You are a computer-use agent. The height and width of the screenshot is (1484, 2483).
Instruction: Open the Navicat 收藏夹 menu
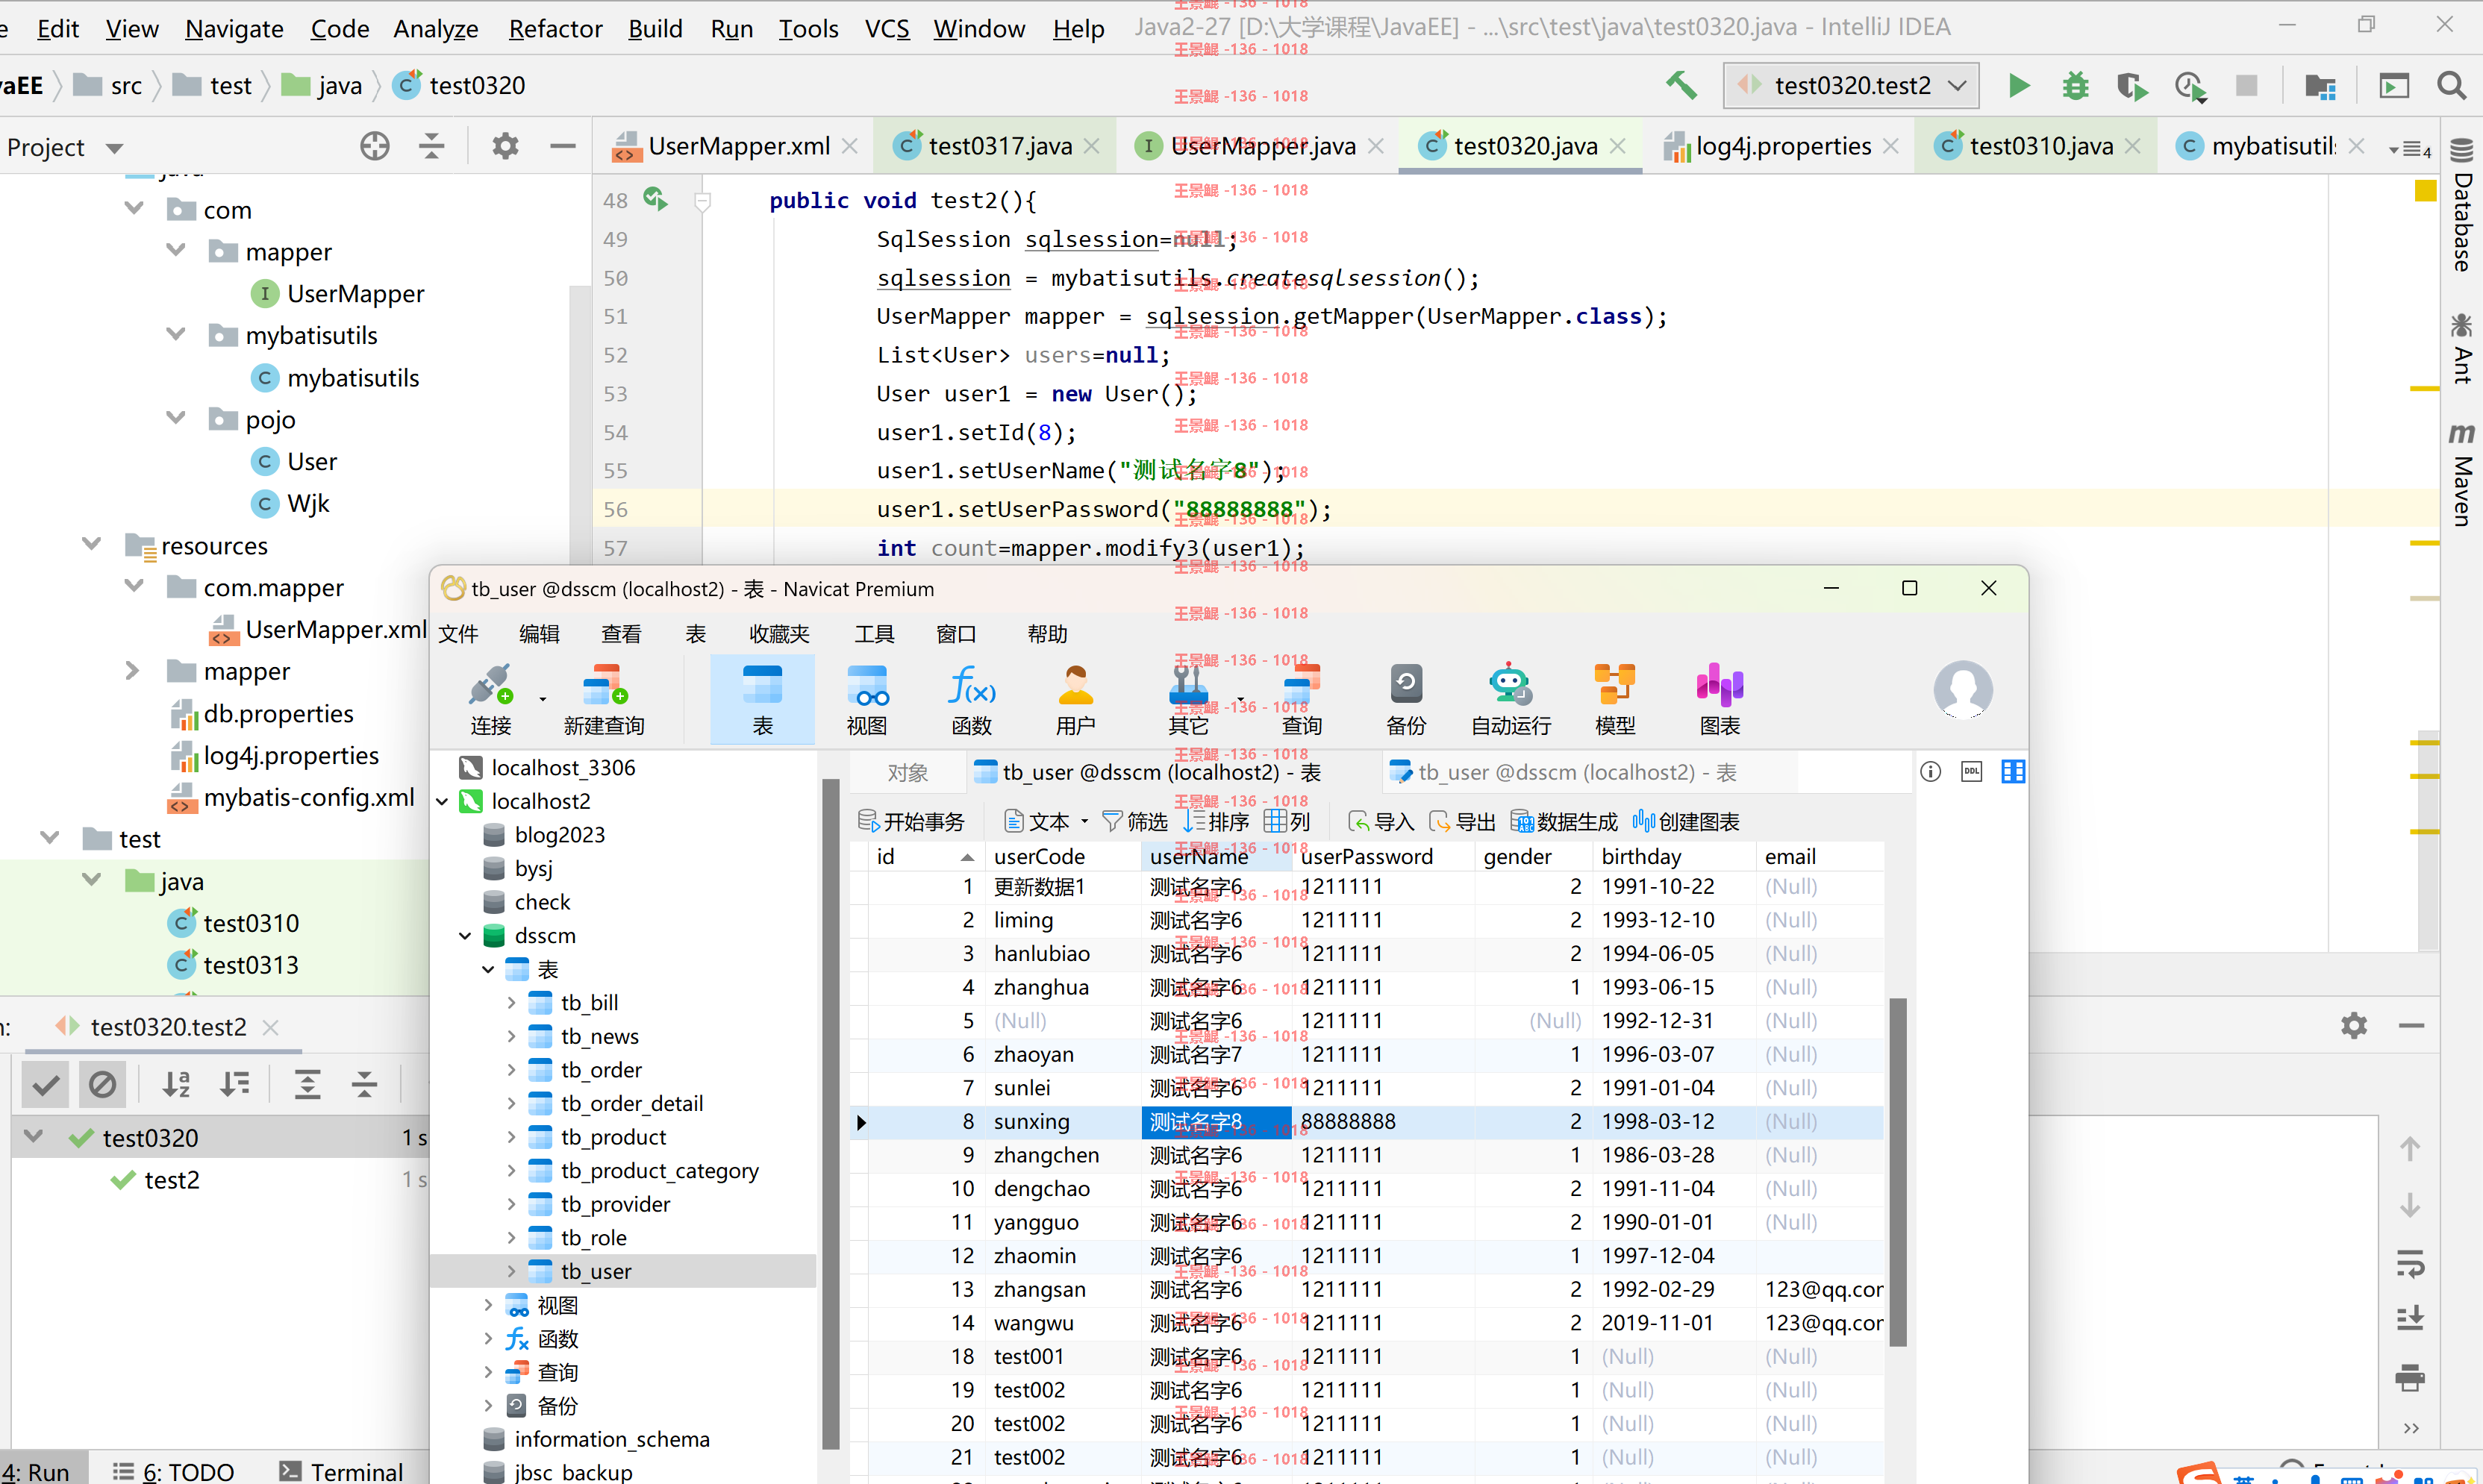(x=779, y=634)
